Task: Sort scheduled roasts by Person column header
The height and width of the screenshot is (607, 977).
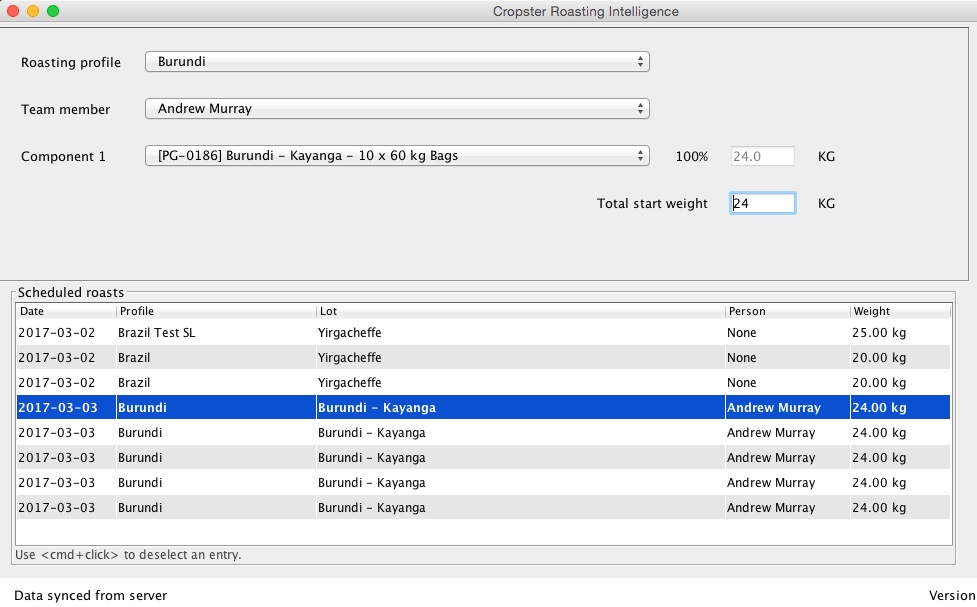Action: [x=788, y=311]
